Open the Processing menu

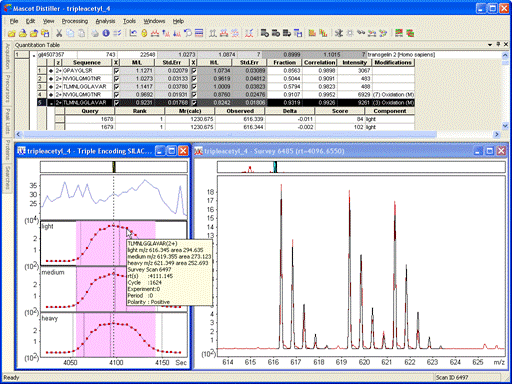tap(75, 21)
